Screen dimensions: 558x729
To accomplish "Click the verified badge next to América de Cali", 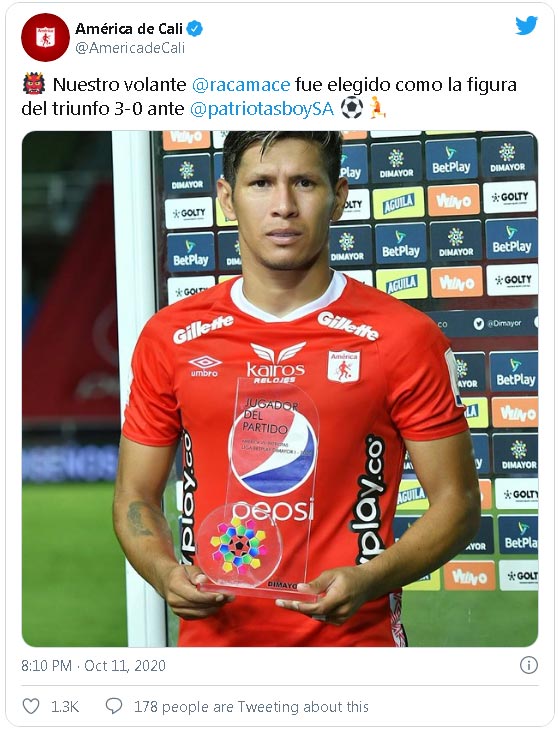I will coord(194,29).
